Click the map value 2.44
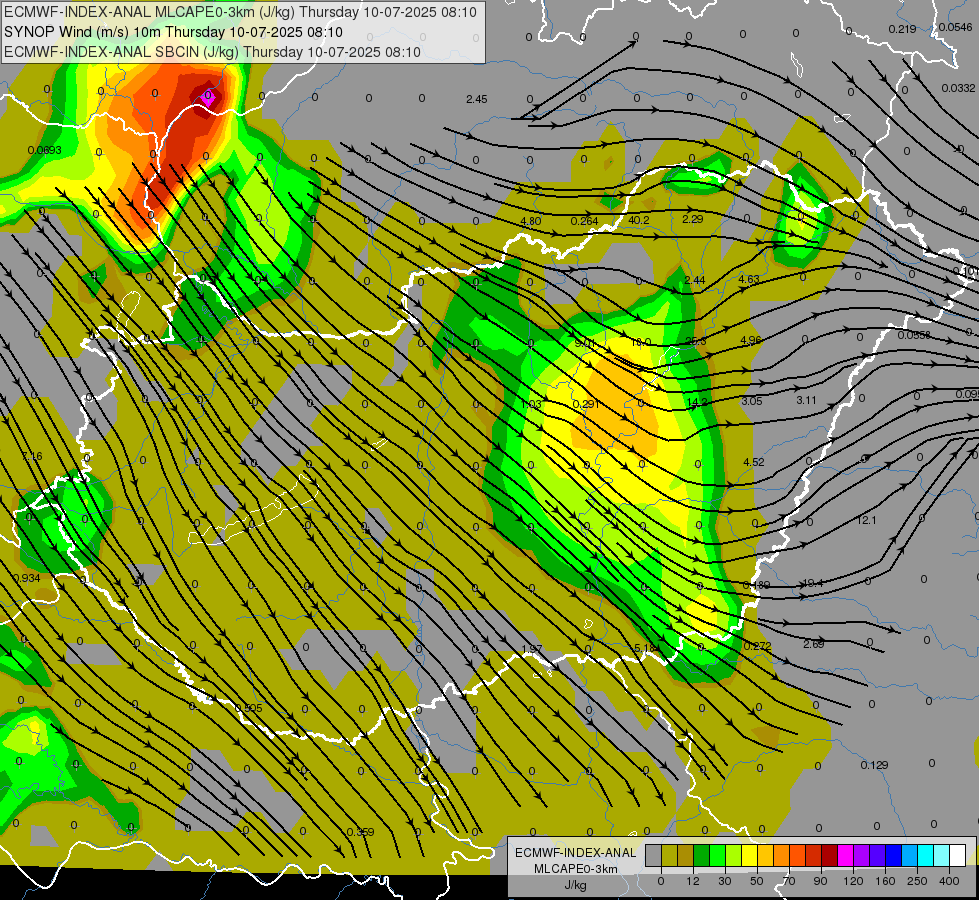The image size is (979, 900). pos(694,280)
